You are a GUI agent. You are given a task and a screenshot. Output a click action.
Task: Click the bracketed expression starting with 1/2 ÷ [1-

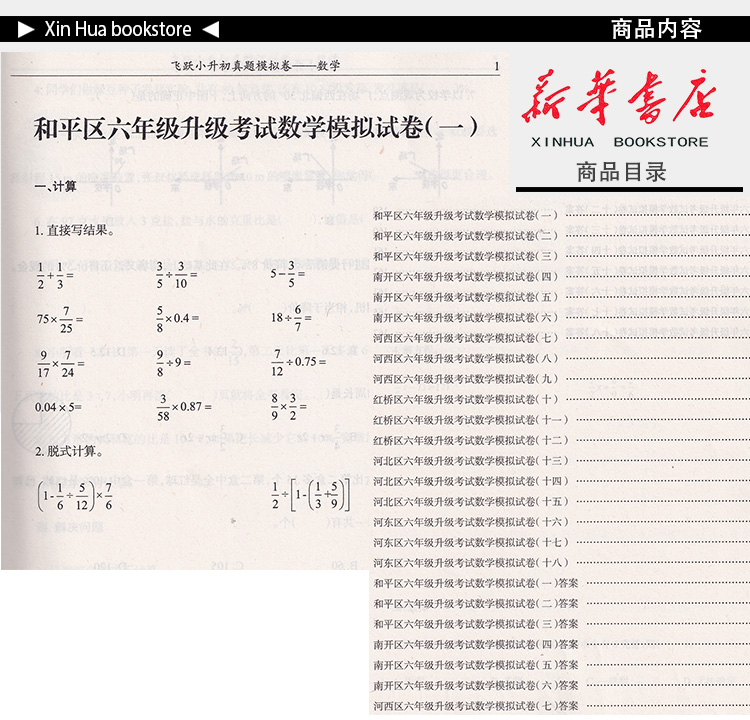click(x=311, y=495)
